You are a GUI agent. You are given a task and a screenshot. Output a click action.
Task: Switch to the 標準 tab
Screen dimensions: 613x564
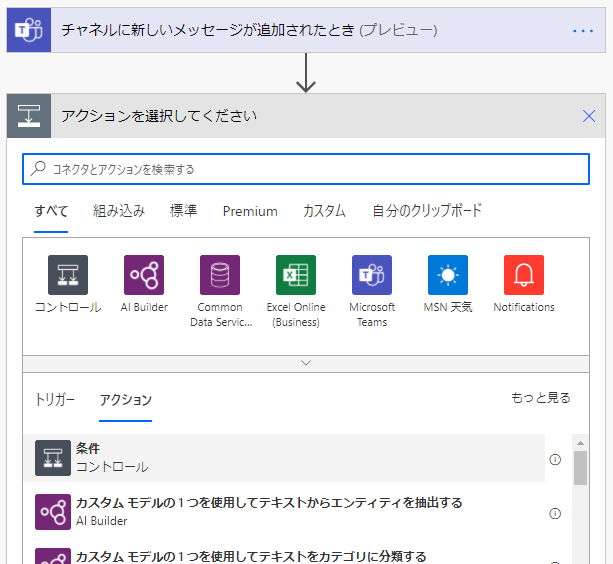pos(183,211)
